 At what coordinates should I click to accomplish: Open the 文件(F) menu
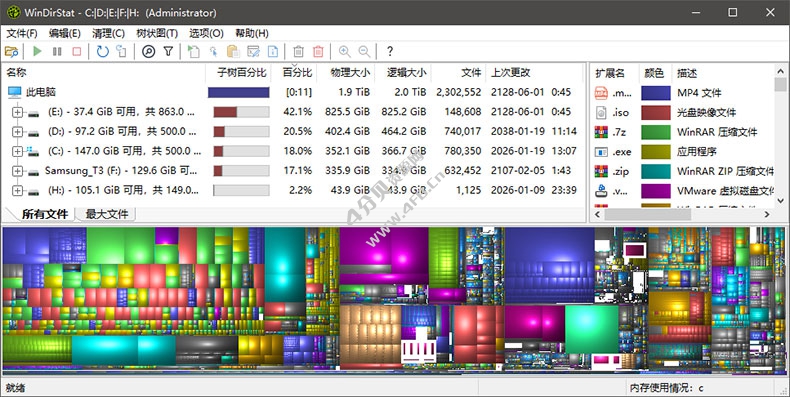pos(22,33)
